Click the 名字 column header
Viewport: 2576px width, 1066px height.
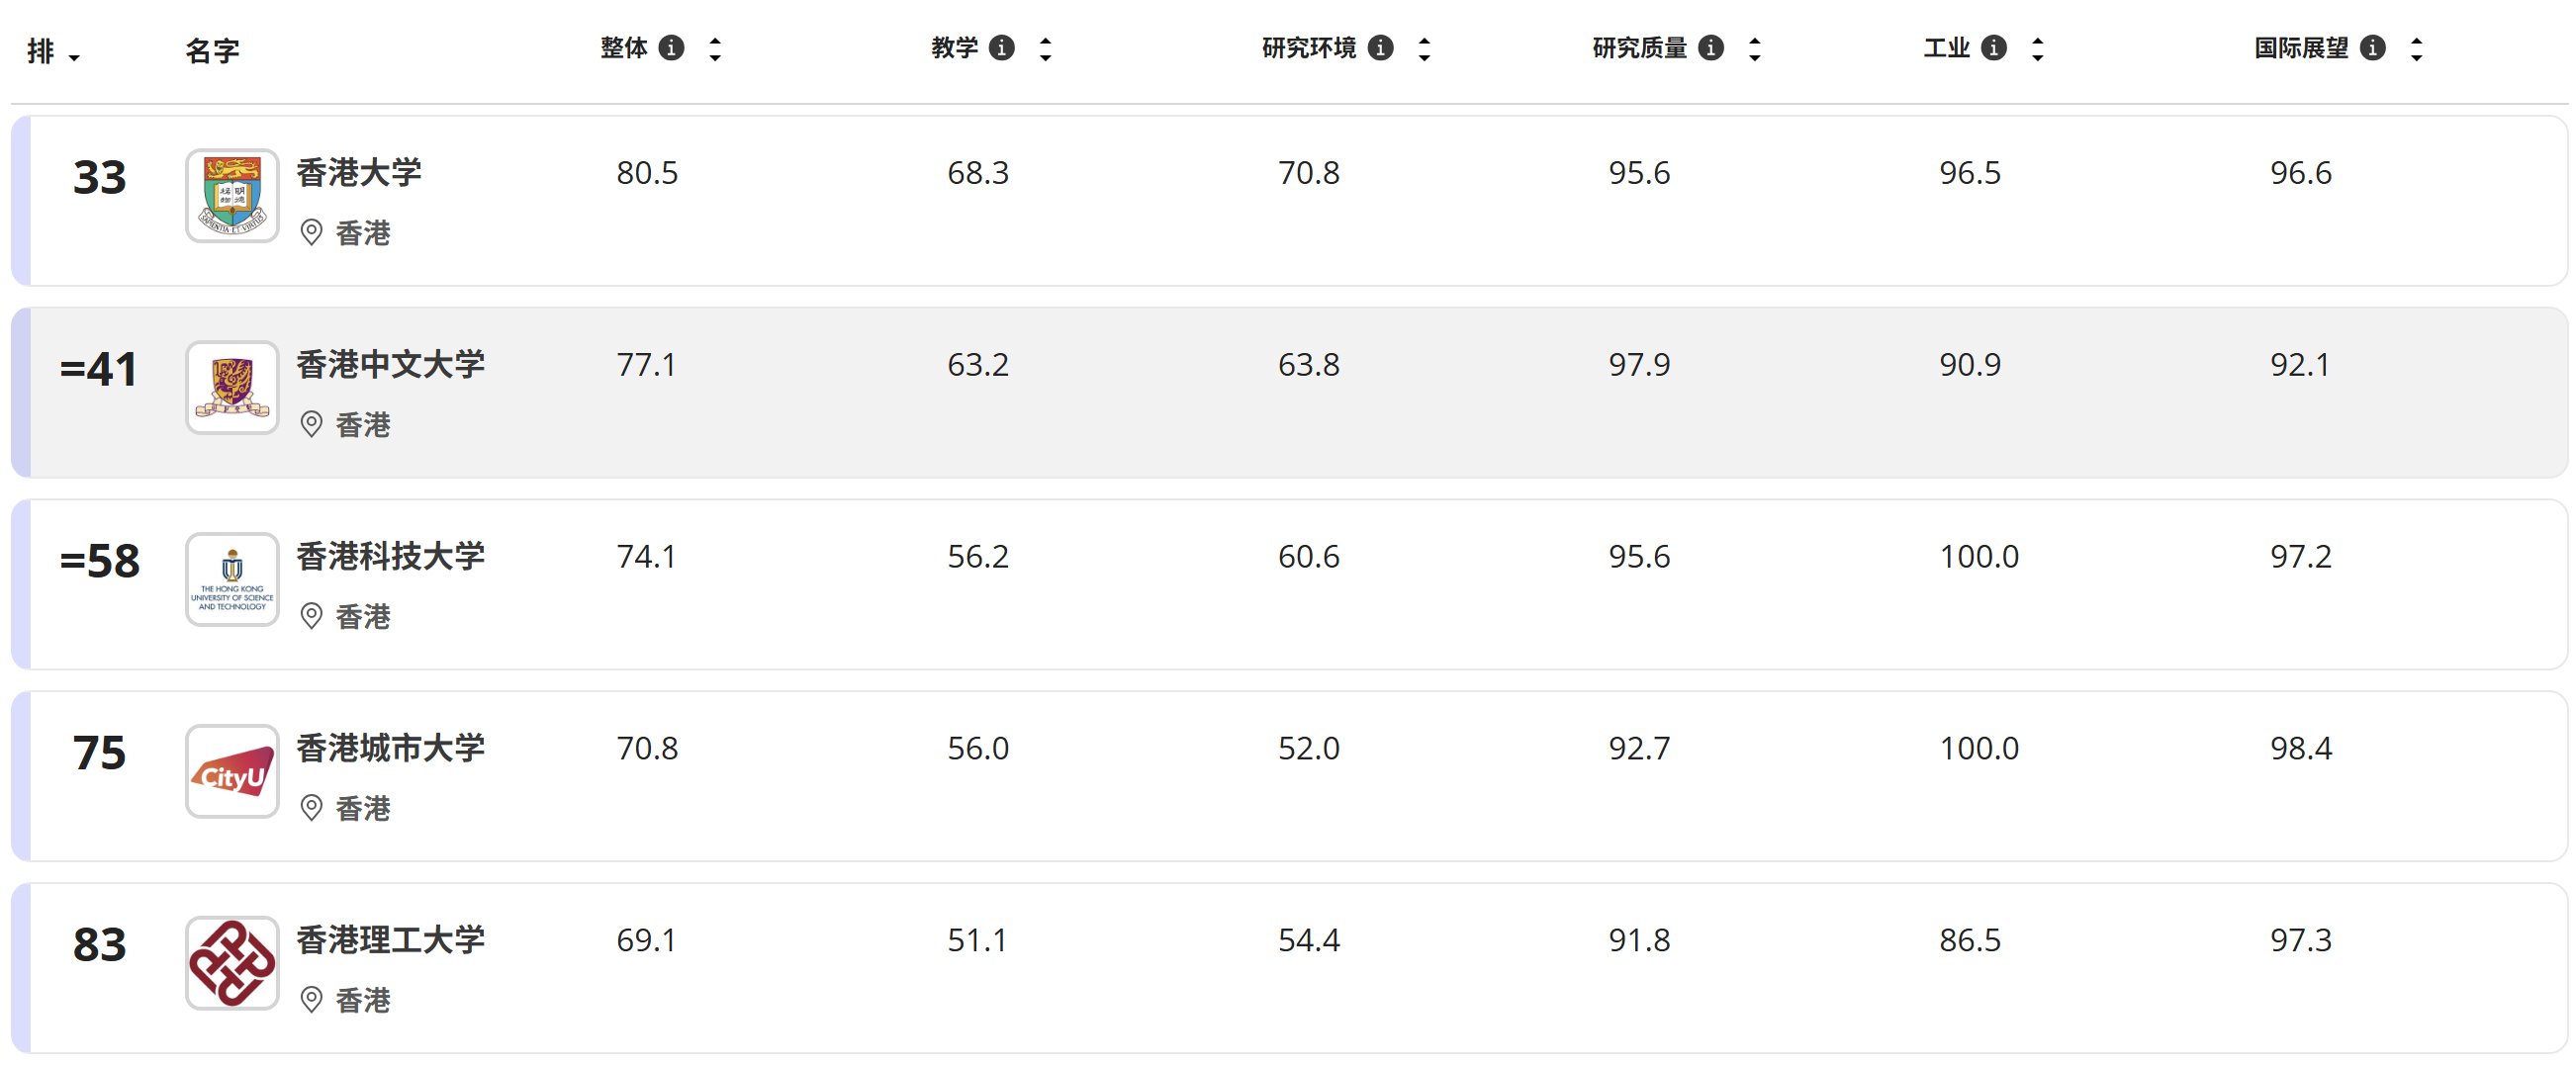212,51
